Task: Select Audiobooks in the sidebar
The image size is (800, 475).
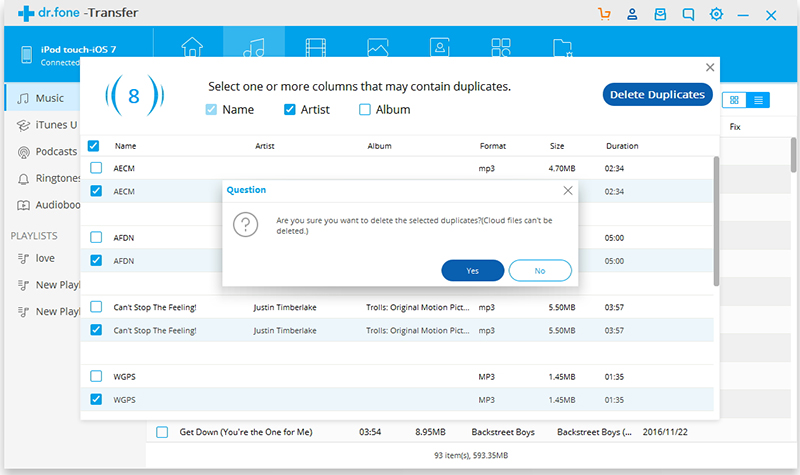Action: (49, 205)
